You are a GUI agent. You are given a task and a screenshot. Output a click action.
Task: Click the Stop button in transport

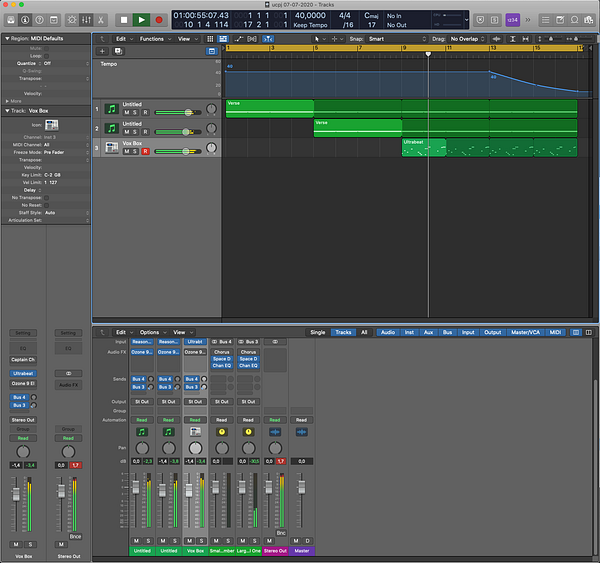(123, 19)
